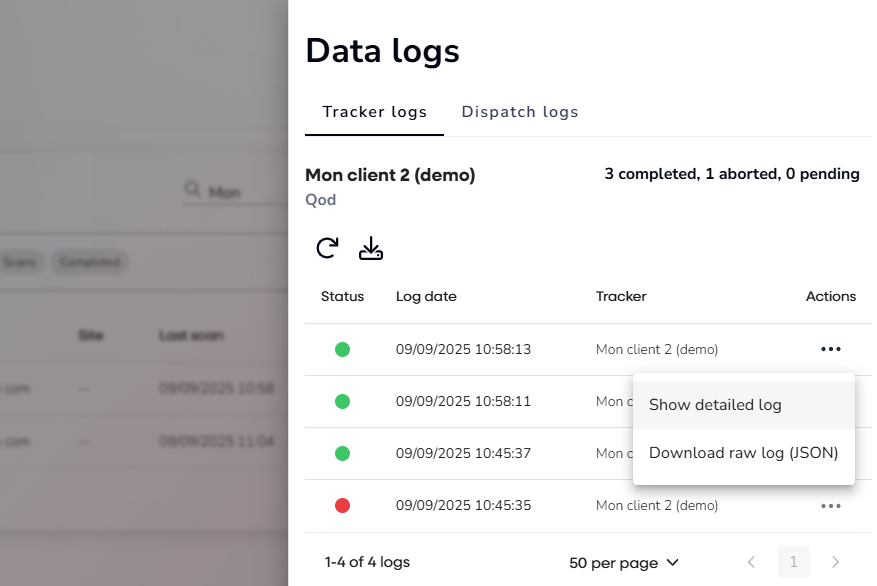
Task: Switch to the Dispatch logs tab
Action: tap(520, 112)
